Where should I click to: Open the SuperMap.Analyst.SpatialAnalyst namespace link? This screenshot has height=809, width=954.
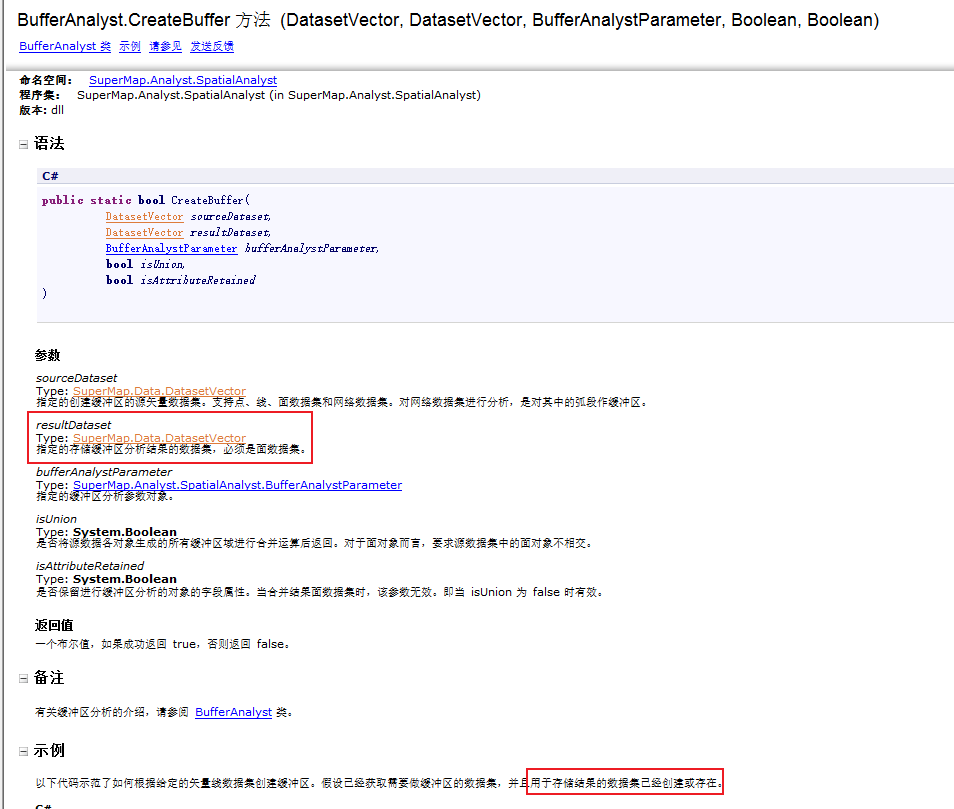tap(183, 80)
